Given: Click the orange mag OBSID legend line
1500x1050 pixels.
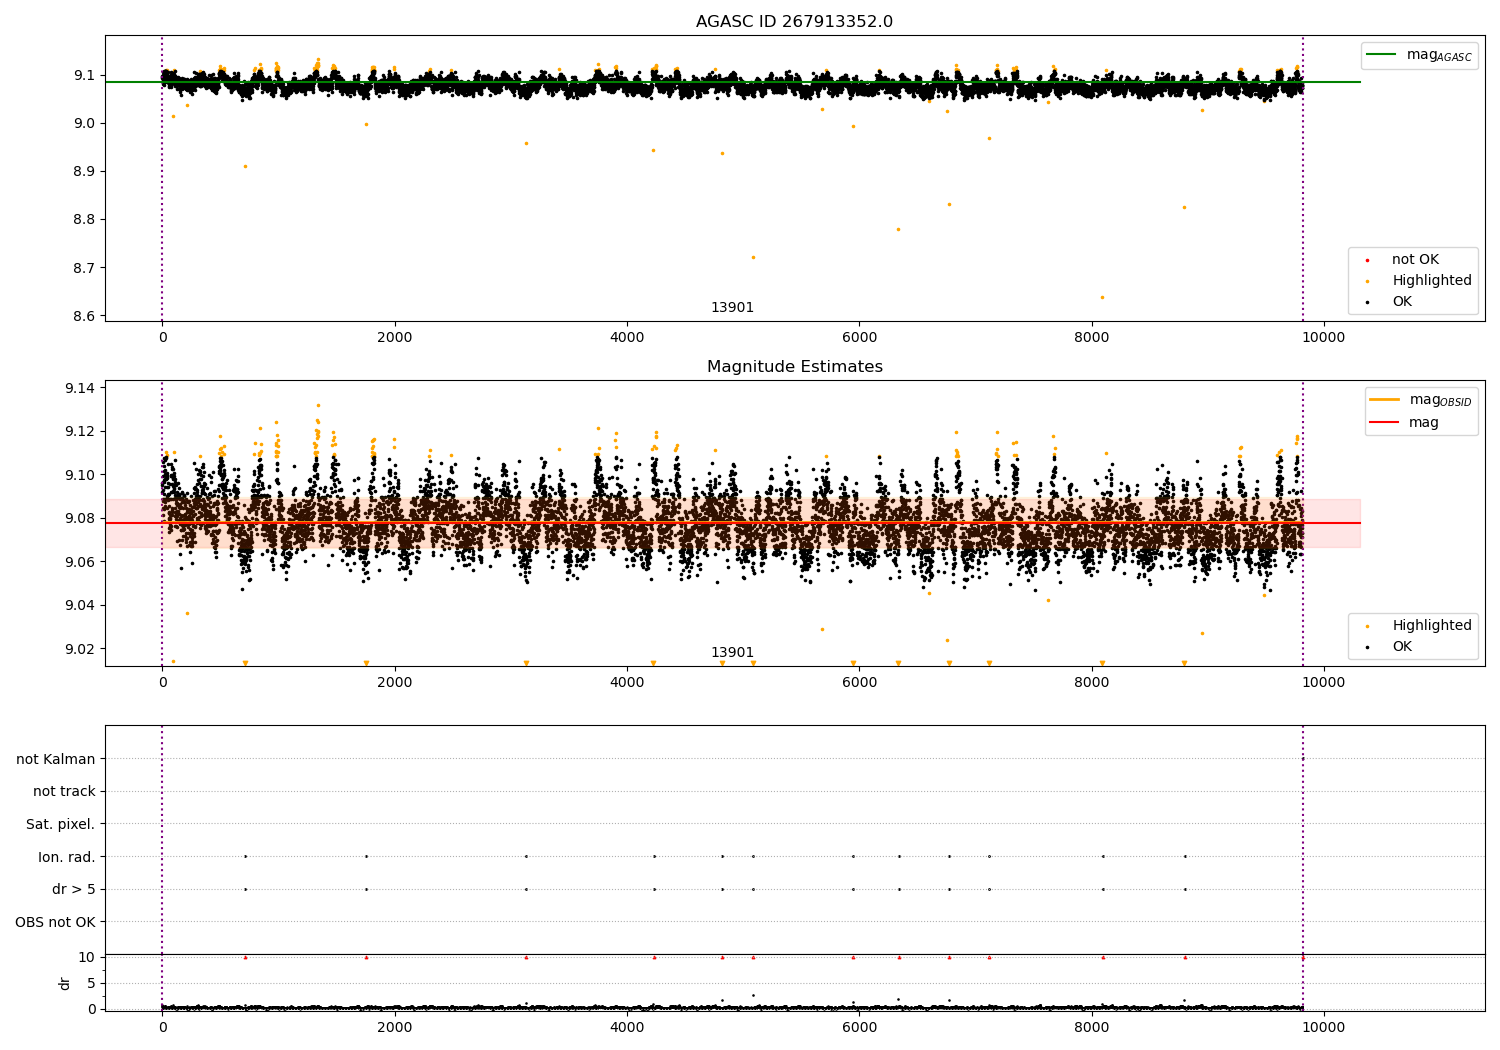Looking at the screenshot, I should pos(1384,400).
